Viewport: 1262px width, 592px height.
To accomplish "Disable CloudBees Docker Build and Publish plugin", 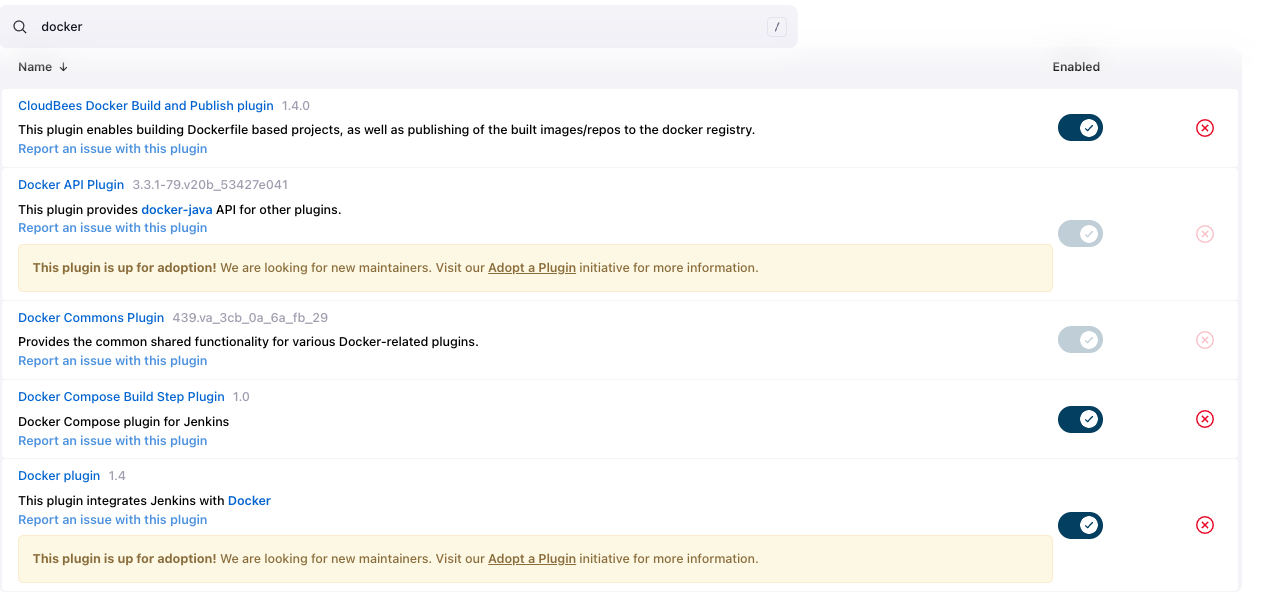I will coord(1080,128).
